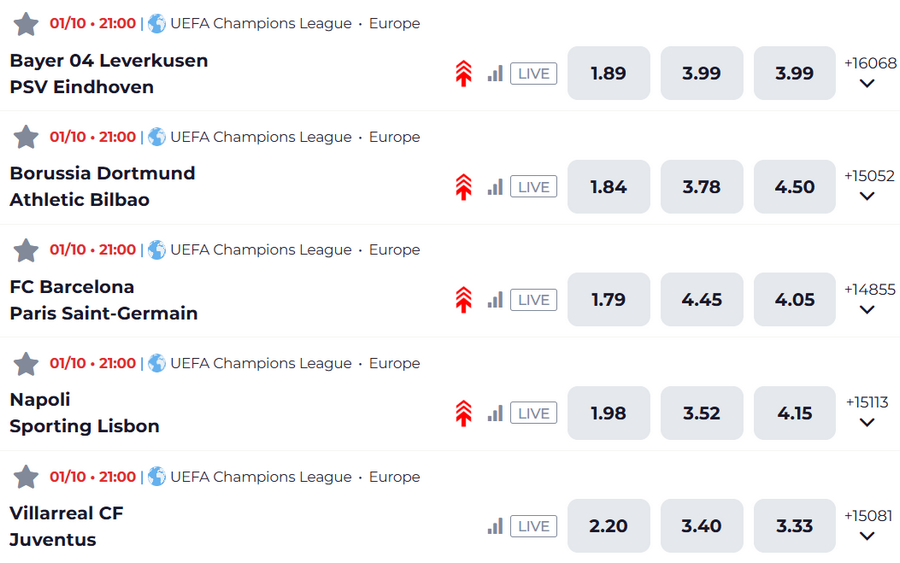
Task: Favorite the Bayer 04 Leverkusen match star
Action: tap(26, 24)
